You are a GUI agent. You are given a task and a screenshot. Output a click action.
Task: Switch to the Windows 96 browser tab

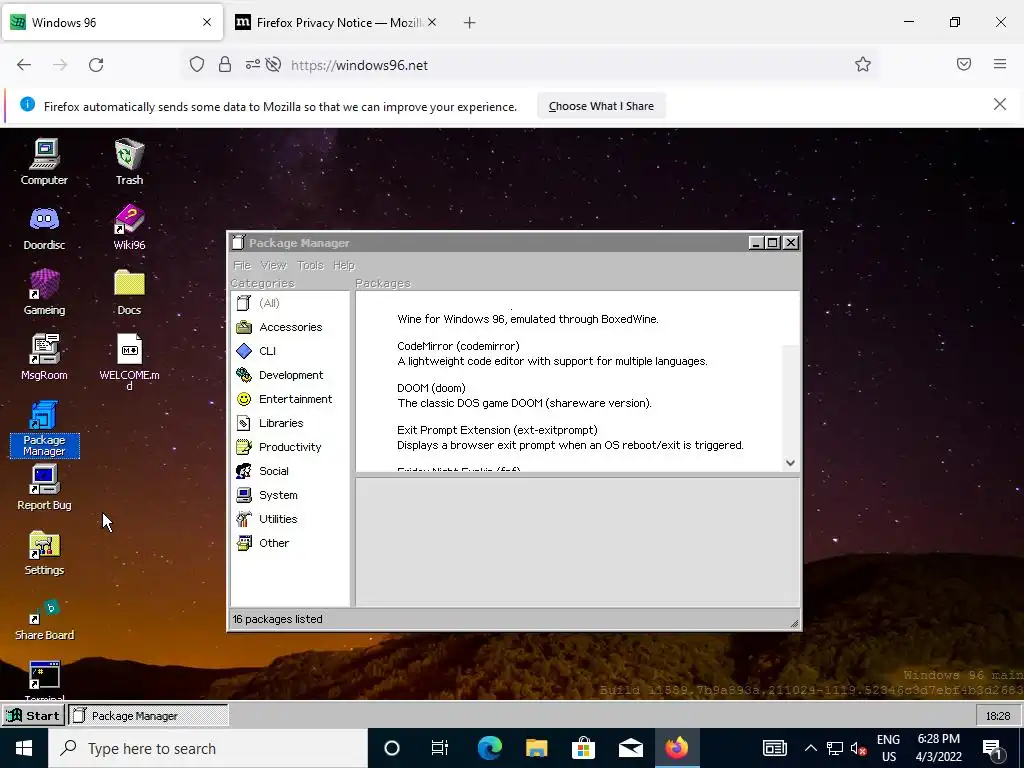(x=112, y=23)
